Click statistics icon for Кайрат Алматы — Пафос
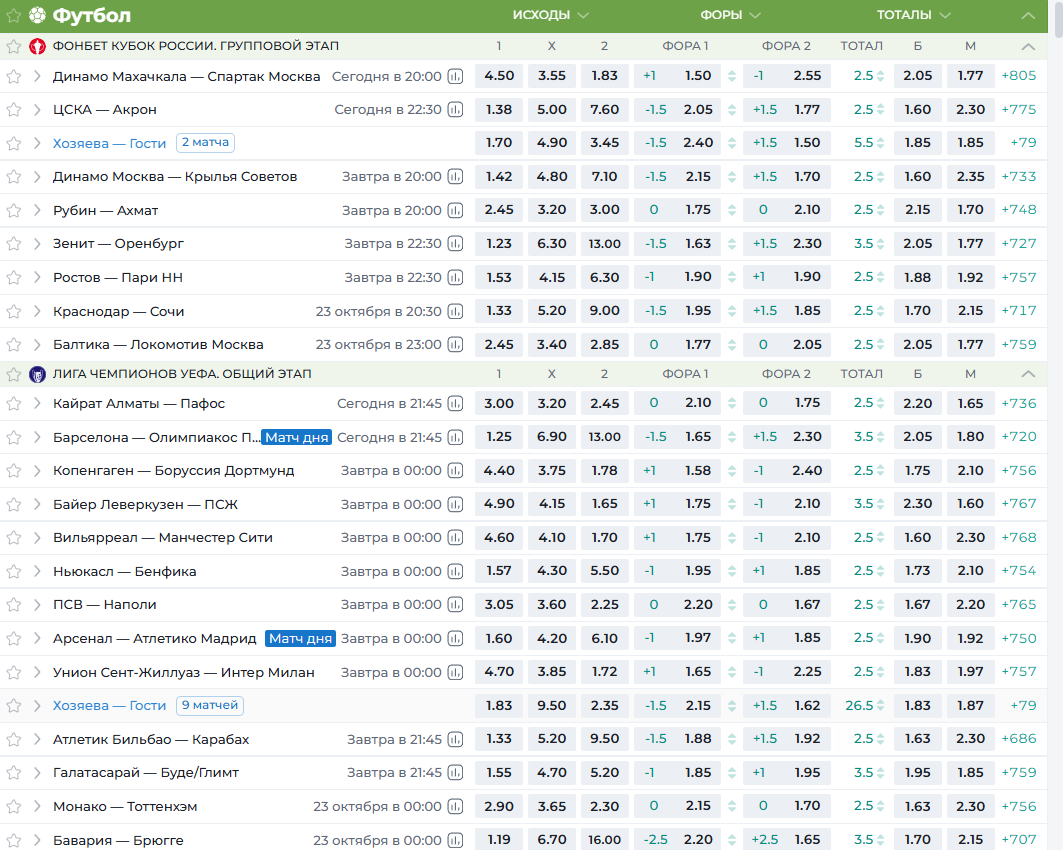Viewport: 1063px width, 850px height. [456, 404]
